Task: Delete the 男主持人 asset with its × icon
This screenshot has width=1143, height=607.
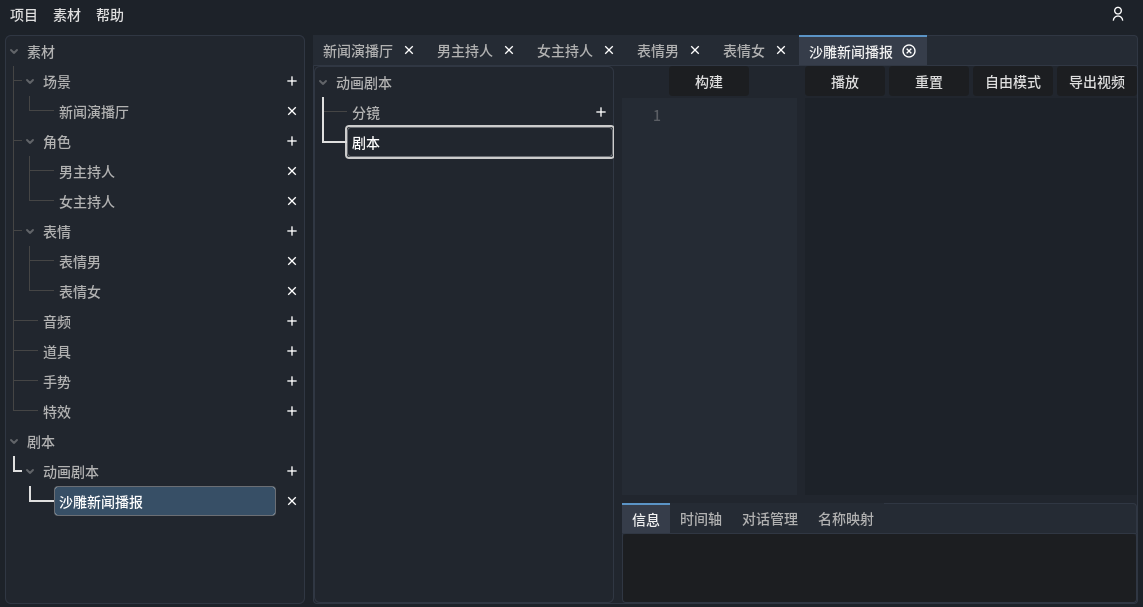Action: [x=291, y=171]
